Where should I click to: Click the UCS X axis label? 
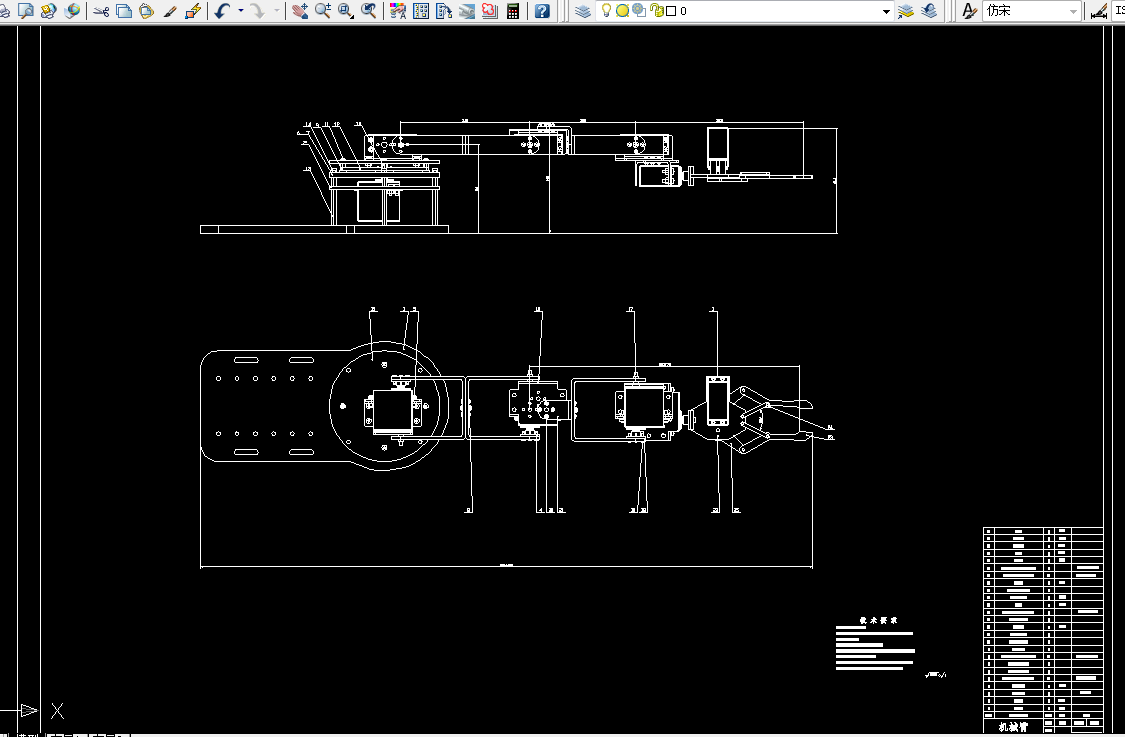point(57,711)
